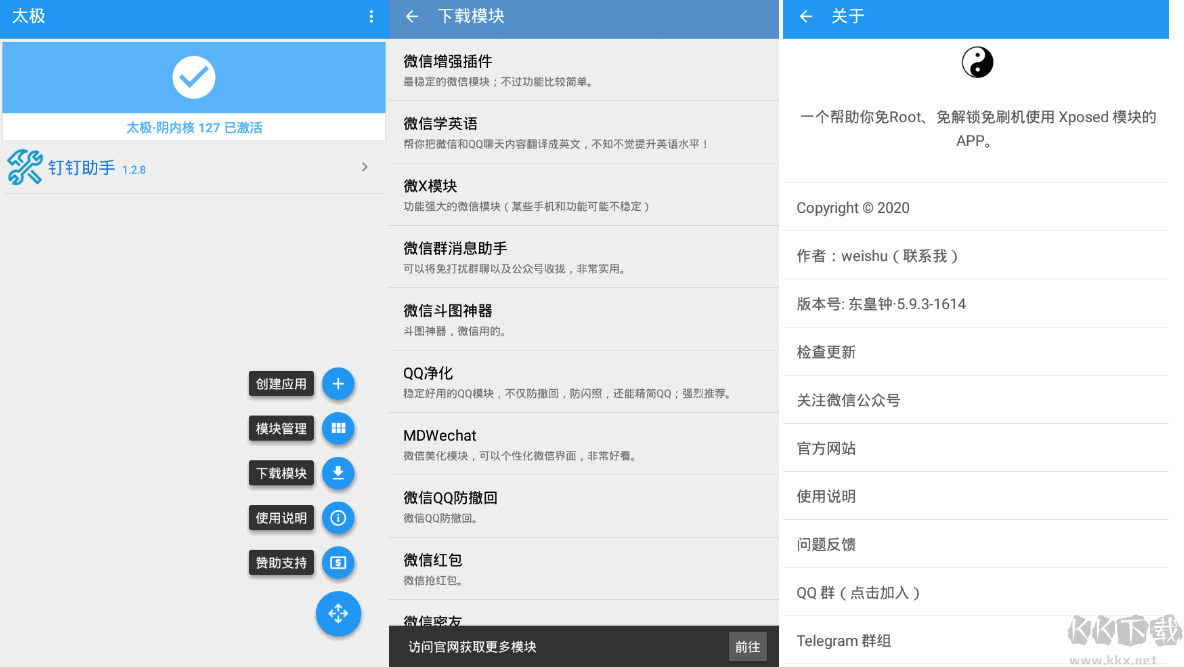Viewport: 1184px width, 667px height.
Task: Open the overflow menu on the 太极 screen
Action: (371, 16)
